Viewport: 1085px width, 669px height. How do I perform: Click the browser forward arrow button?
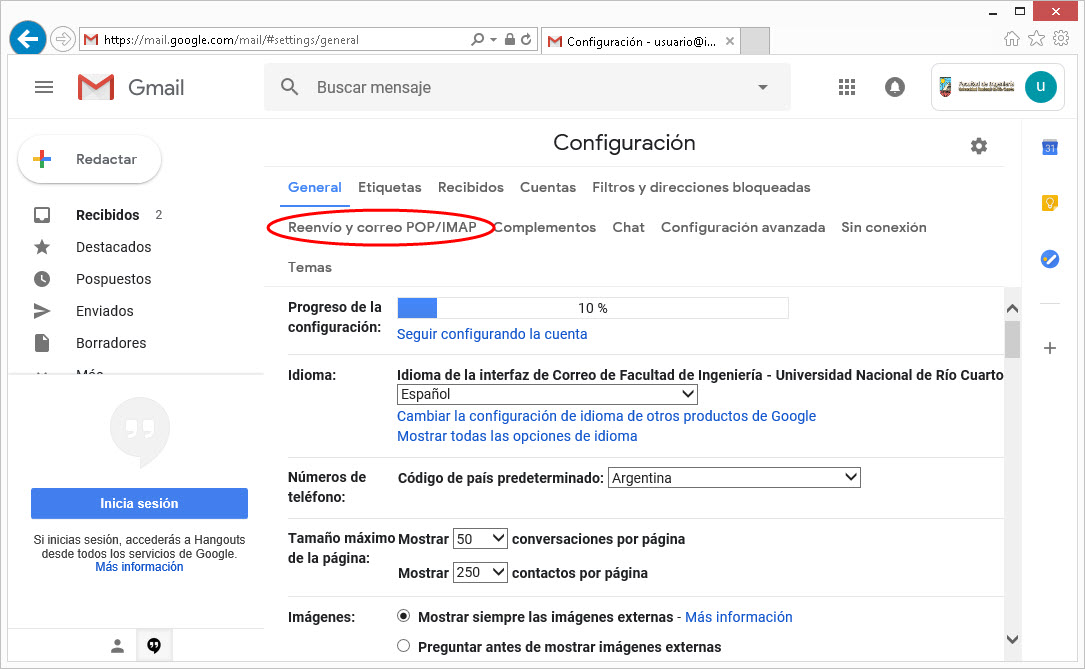tap(63, 39)
